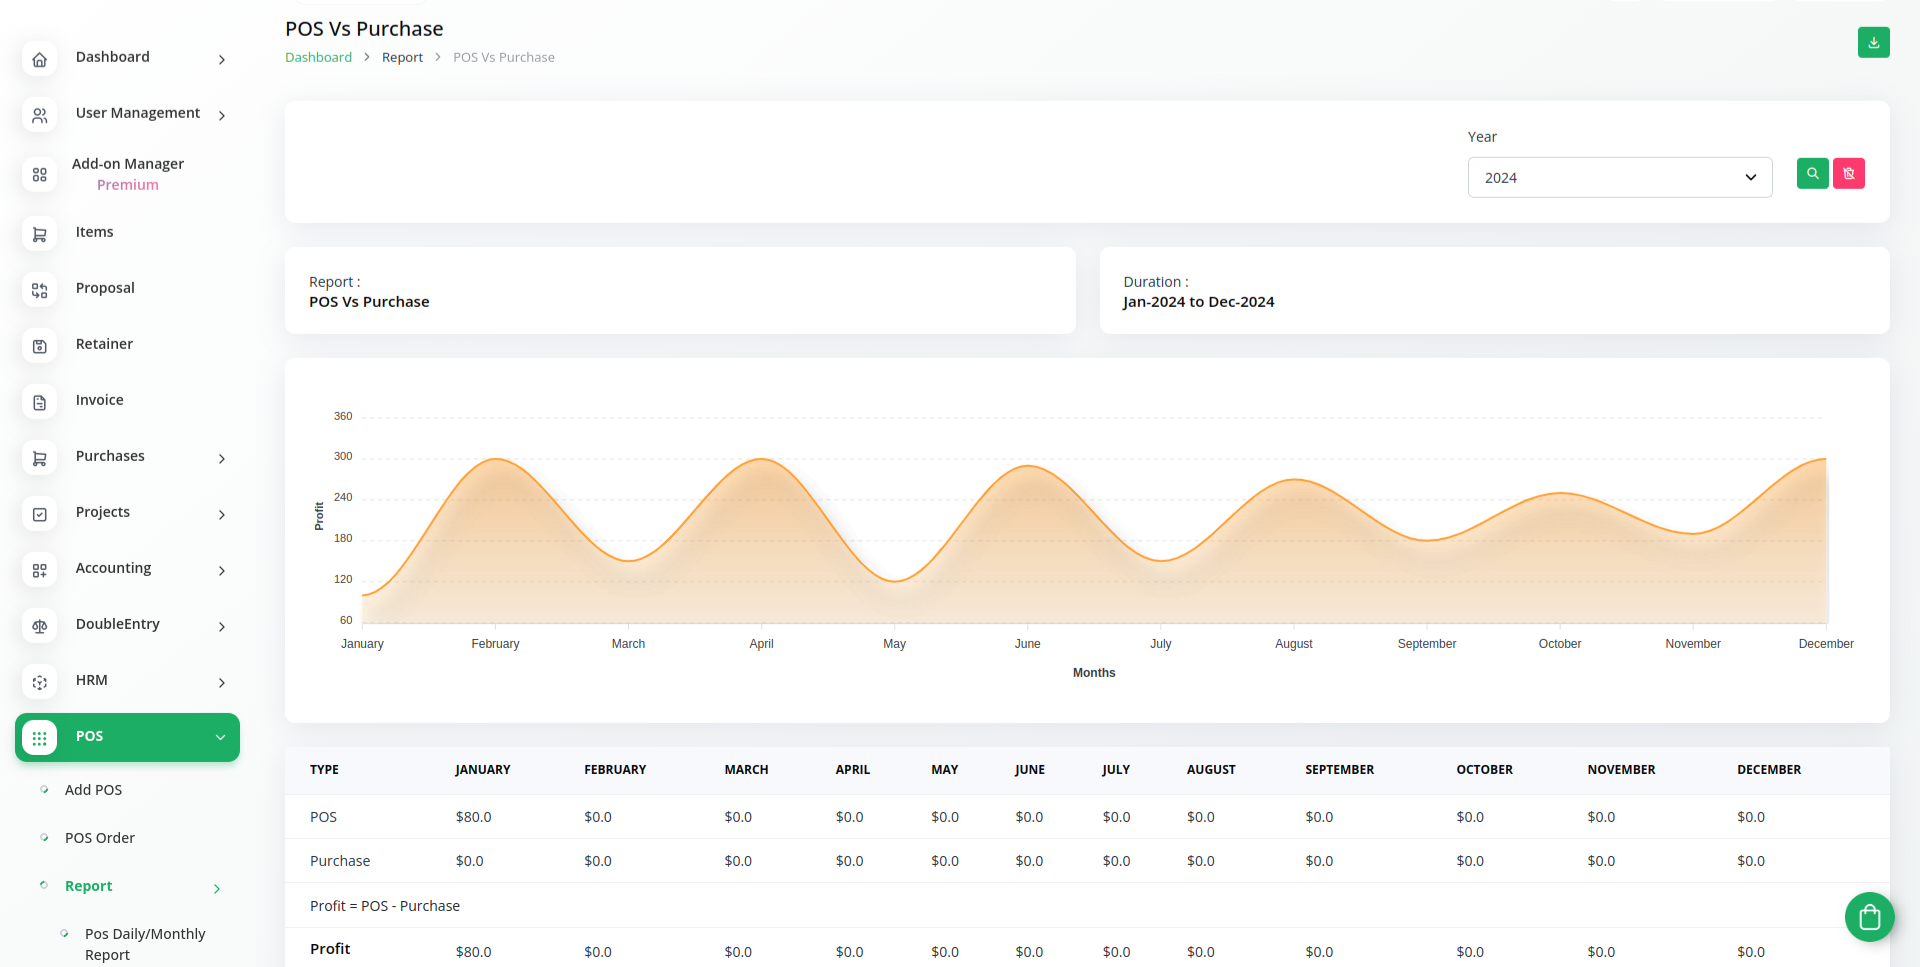Click the April peak on the chart

click(x=761, y=460)
